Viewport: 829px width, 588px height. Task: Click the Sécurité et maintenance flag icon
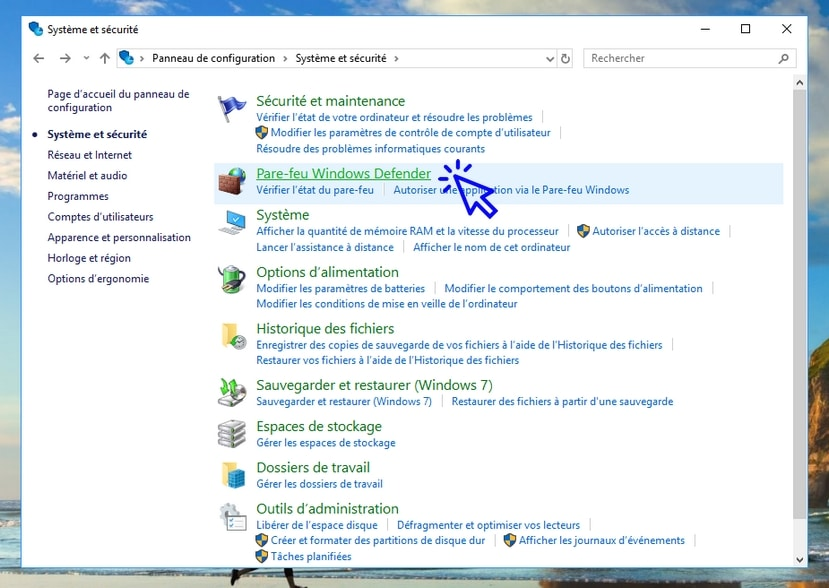pyautogui.click(x=232, y=108)
